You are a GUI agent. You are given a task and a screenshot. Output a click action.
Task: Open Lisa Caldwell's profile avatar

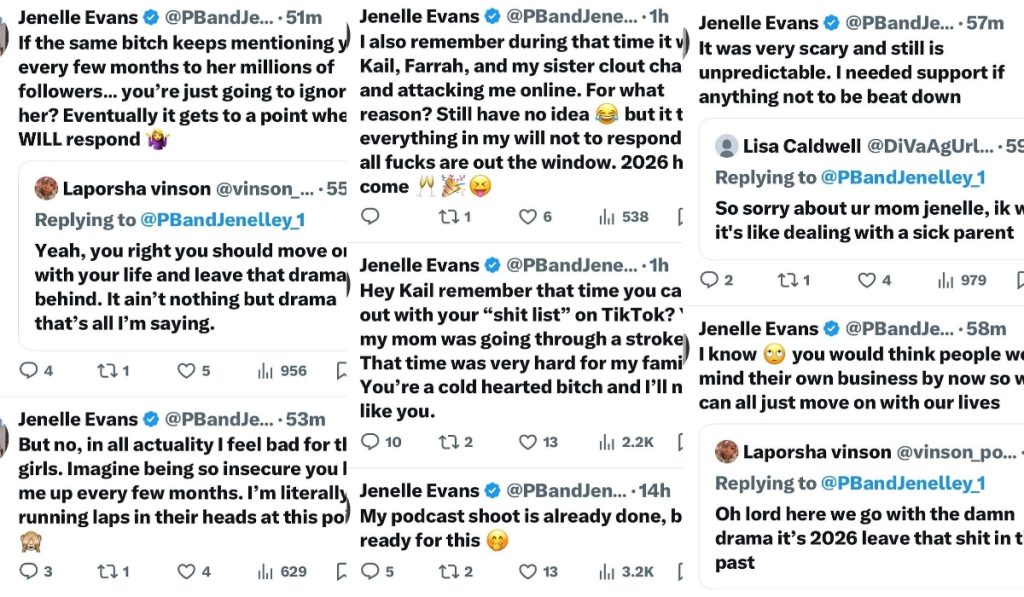(726, 147)
